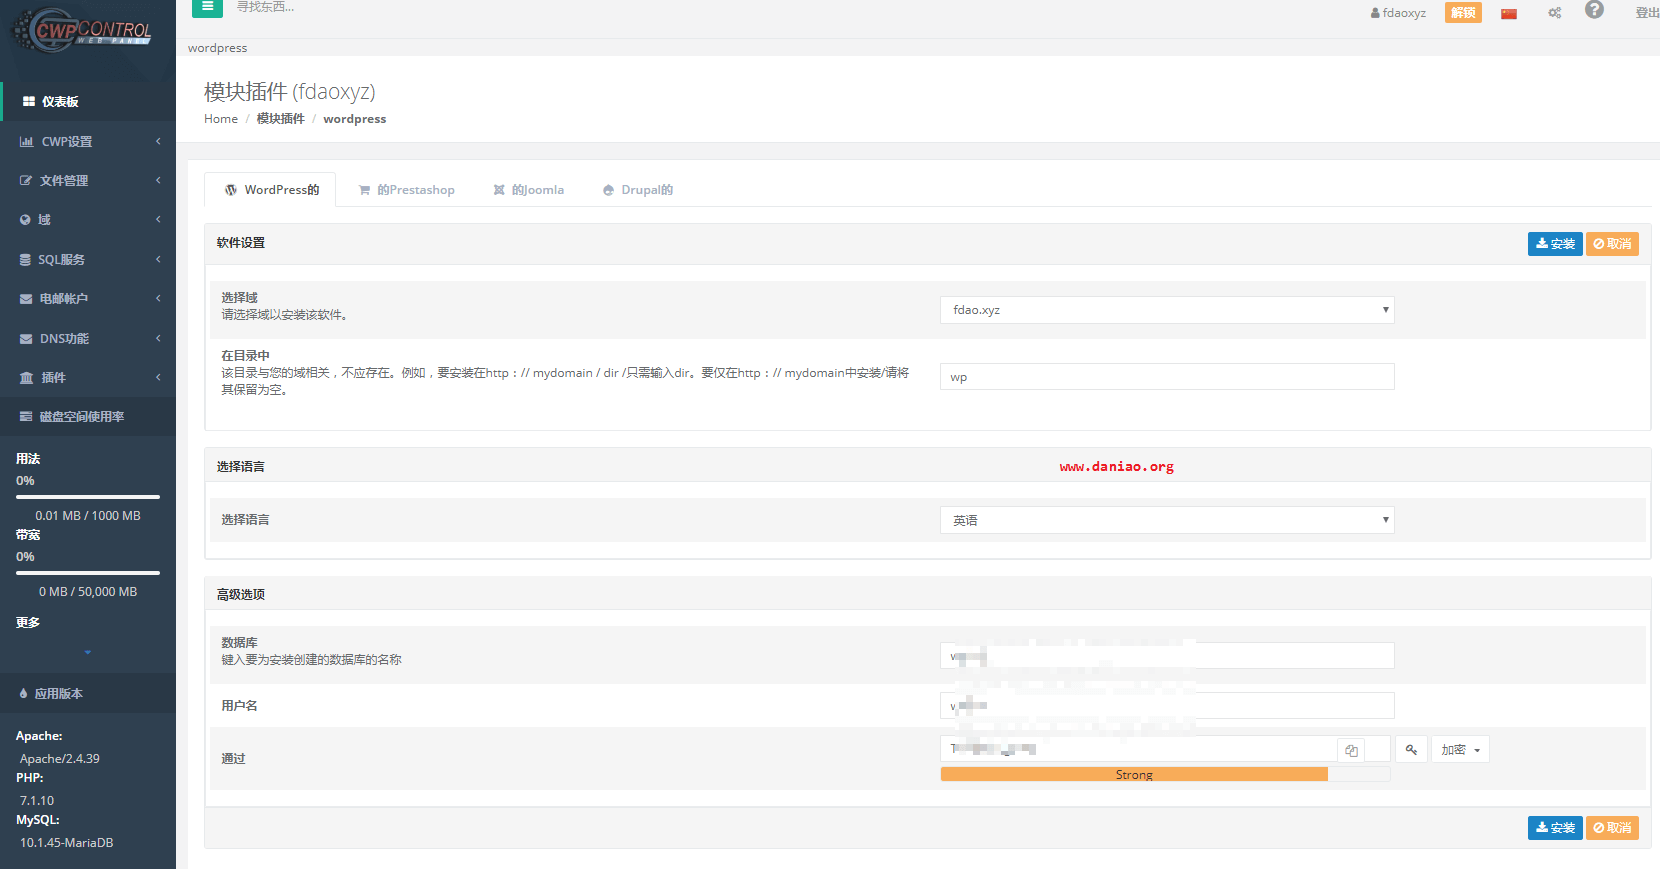The height and width of the screenshot is (869, 1660).
Task: Click the 通过 password field
Action: click(1139, 749)
